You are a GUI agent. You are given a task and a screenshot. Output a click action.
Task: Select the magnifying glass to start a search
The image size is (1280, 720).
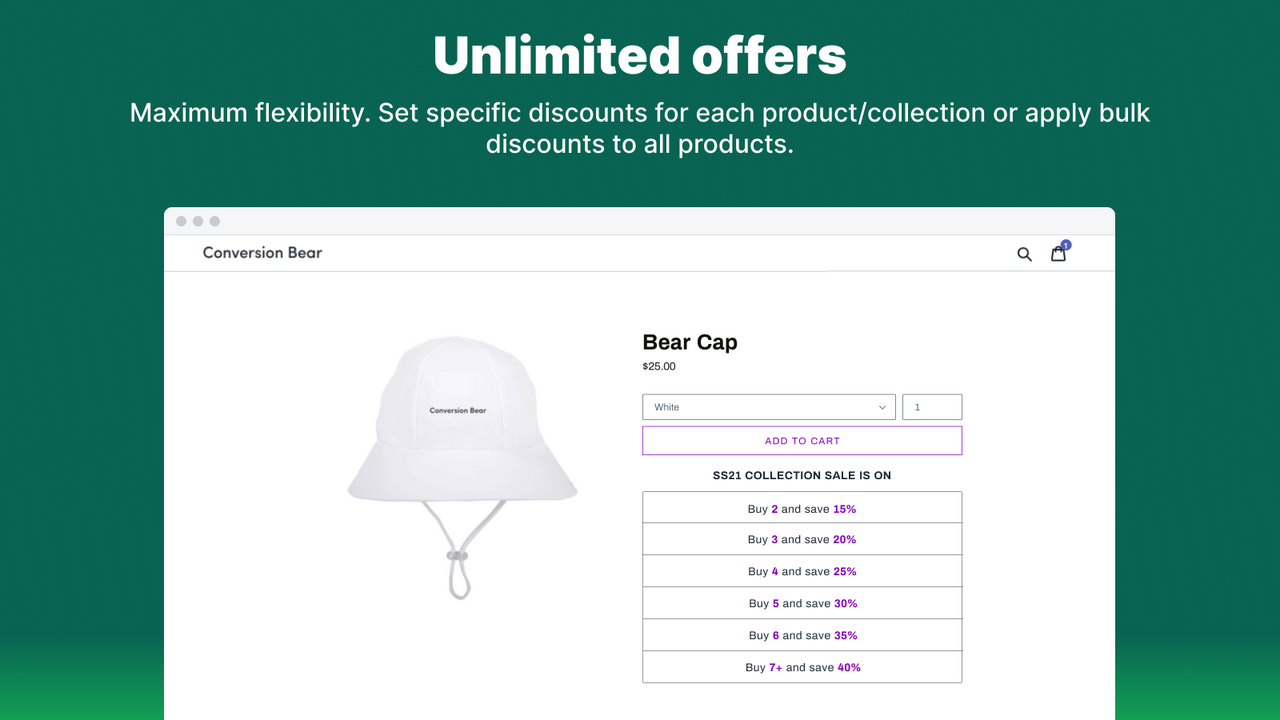pos(1024,253)
